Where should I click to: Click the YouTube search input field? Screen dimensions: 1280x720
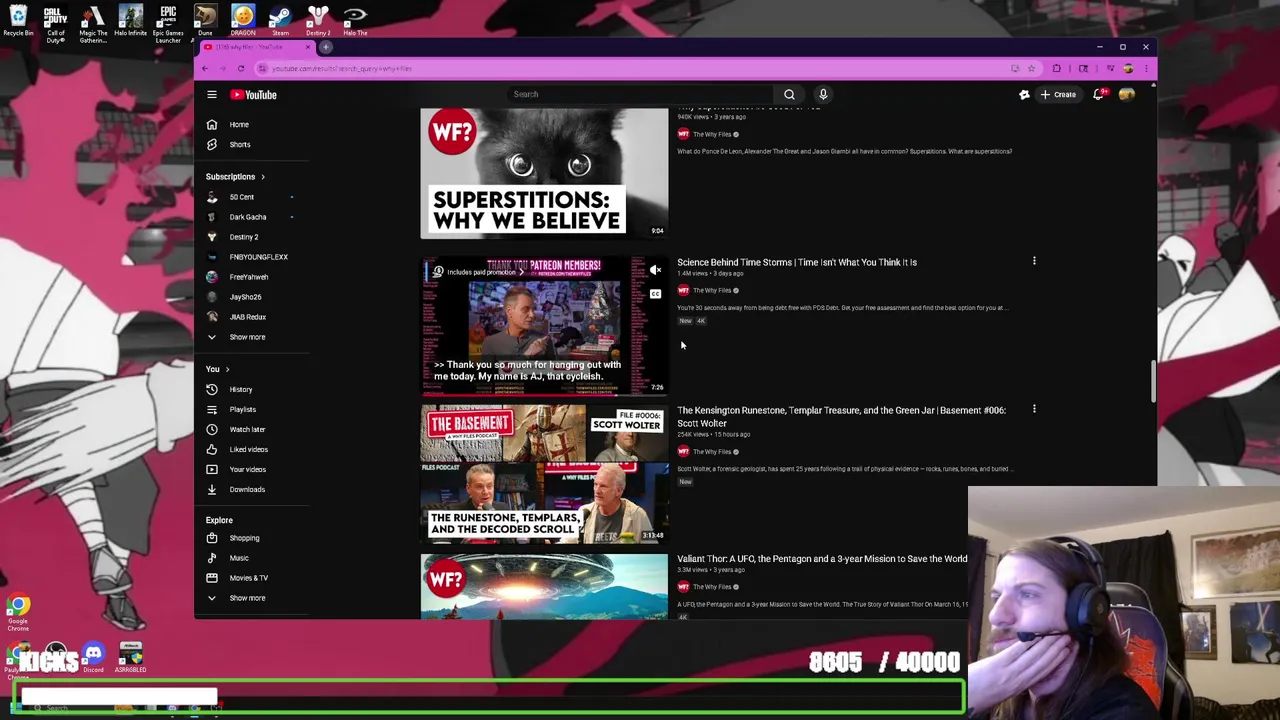click(638, 94)
